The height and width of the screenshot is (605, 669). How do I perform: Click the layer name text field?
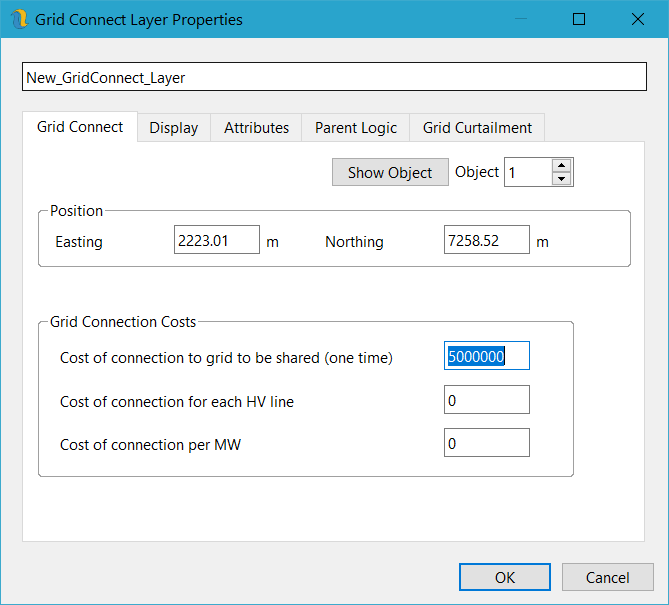(x=334, y=77)
